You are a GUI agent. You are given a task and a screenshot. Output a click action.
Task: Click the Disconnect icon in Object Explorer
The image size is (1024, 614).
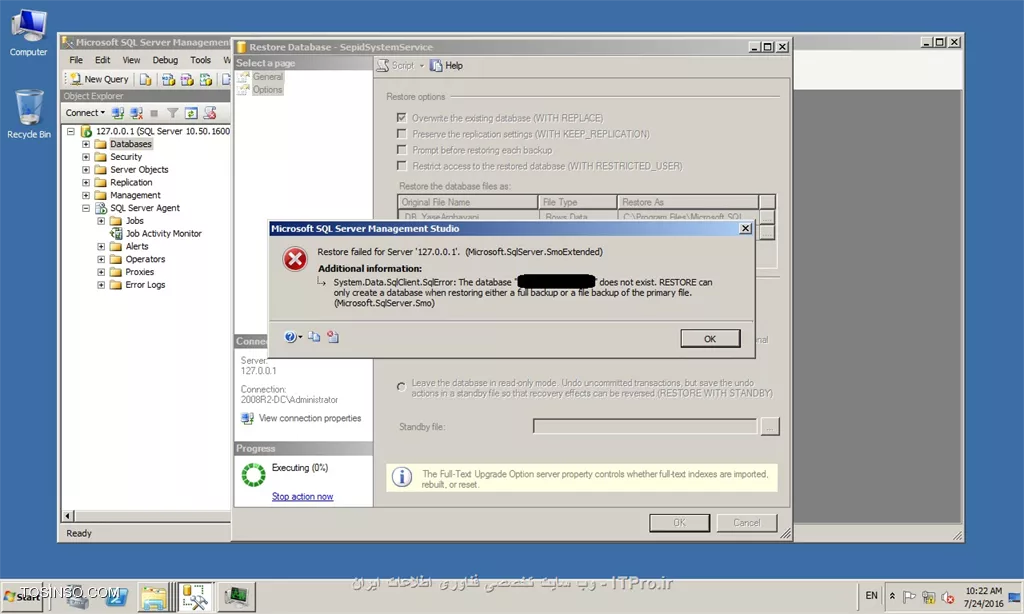click(x=136, y=113)
